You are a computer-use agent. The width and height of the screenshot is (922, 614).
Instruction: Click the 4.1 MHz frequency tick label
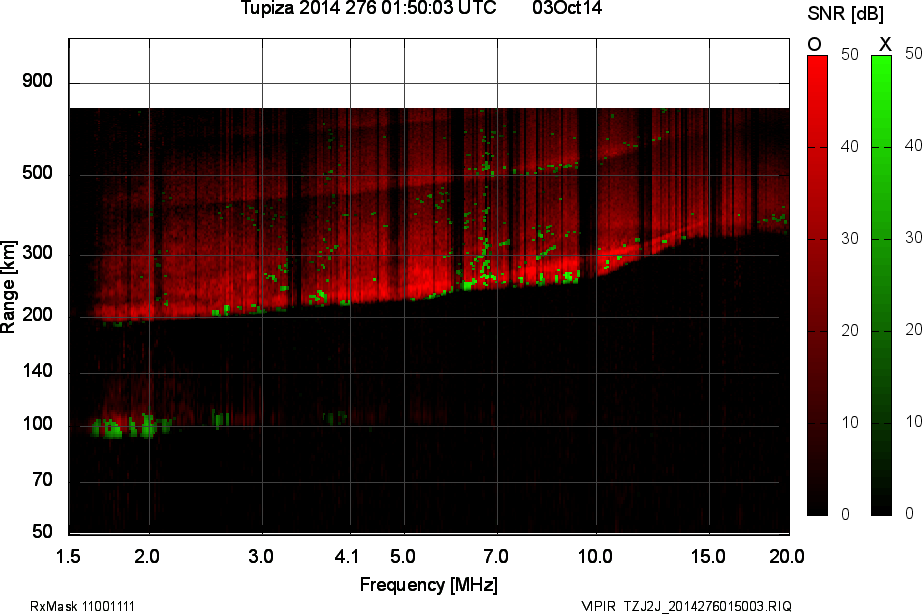348,555
